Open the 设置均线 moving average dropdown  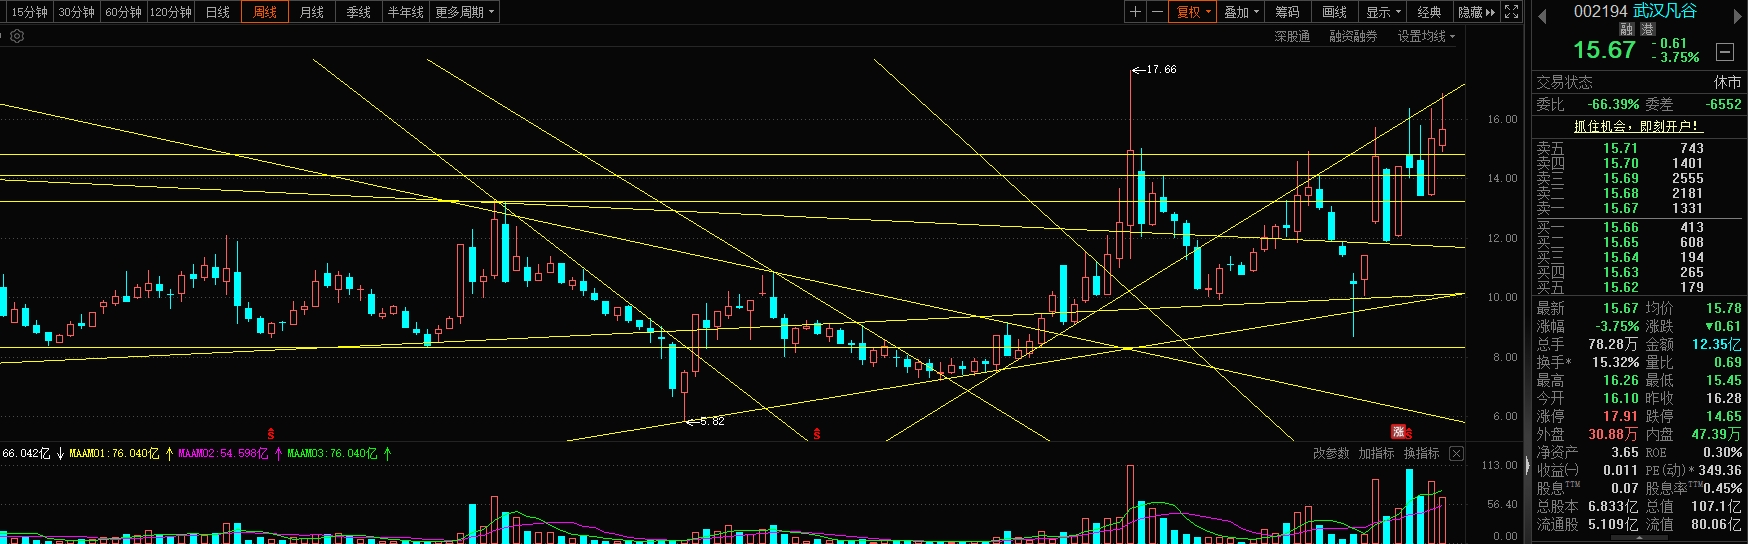click(1426, 36)
